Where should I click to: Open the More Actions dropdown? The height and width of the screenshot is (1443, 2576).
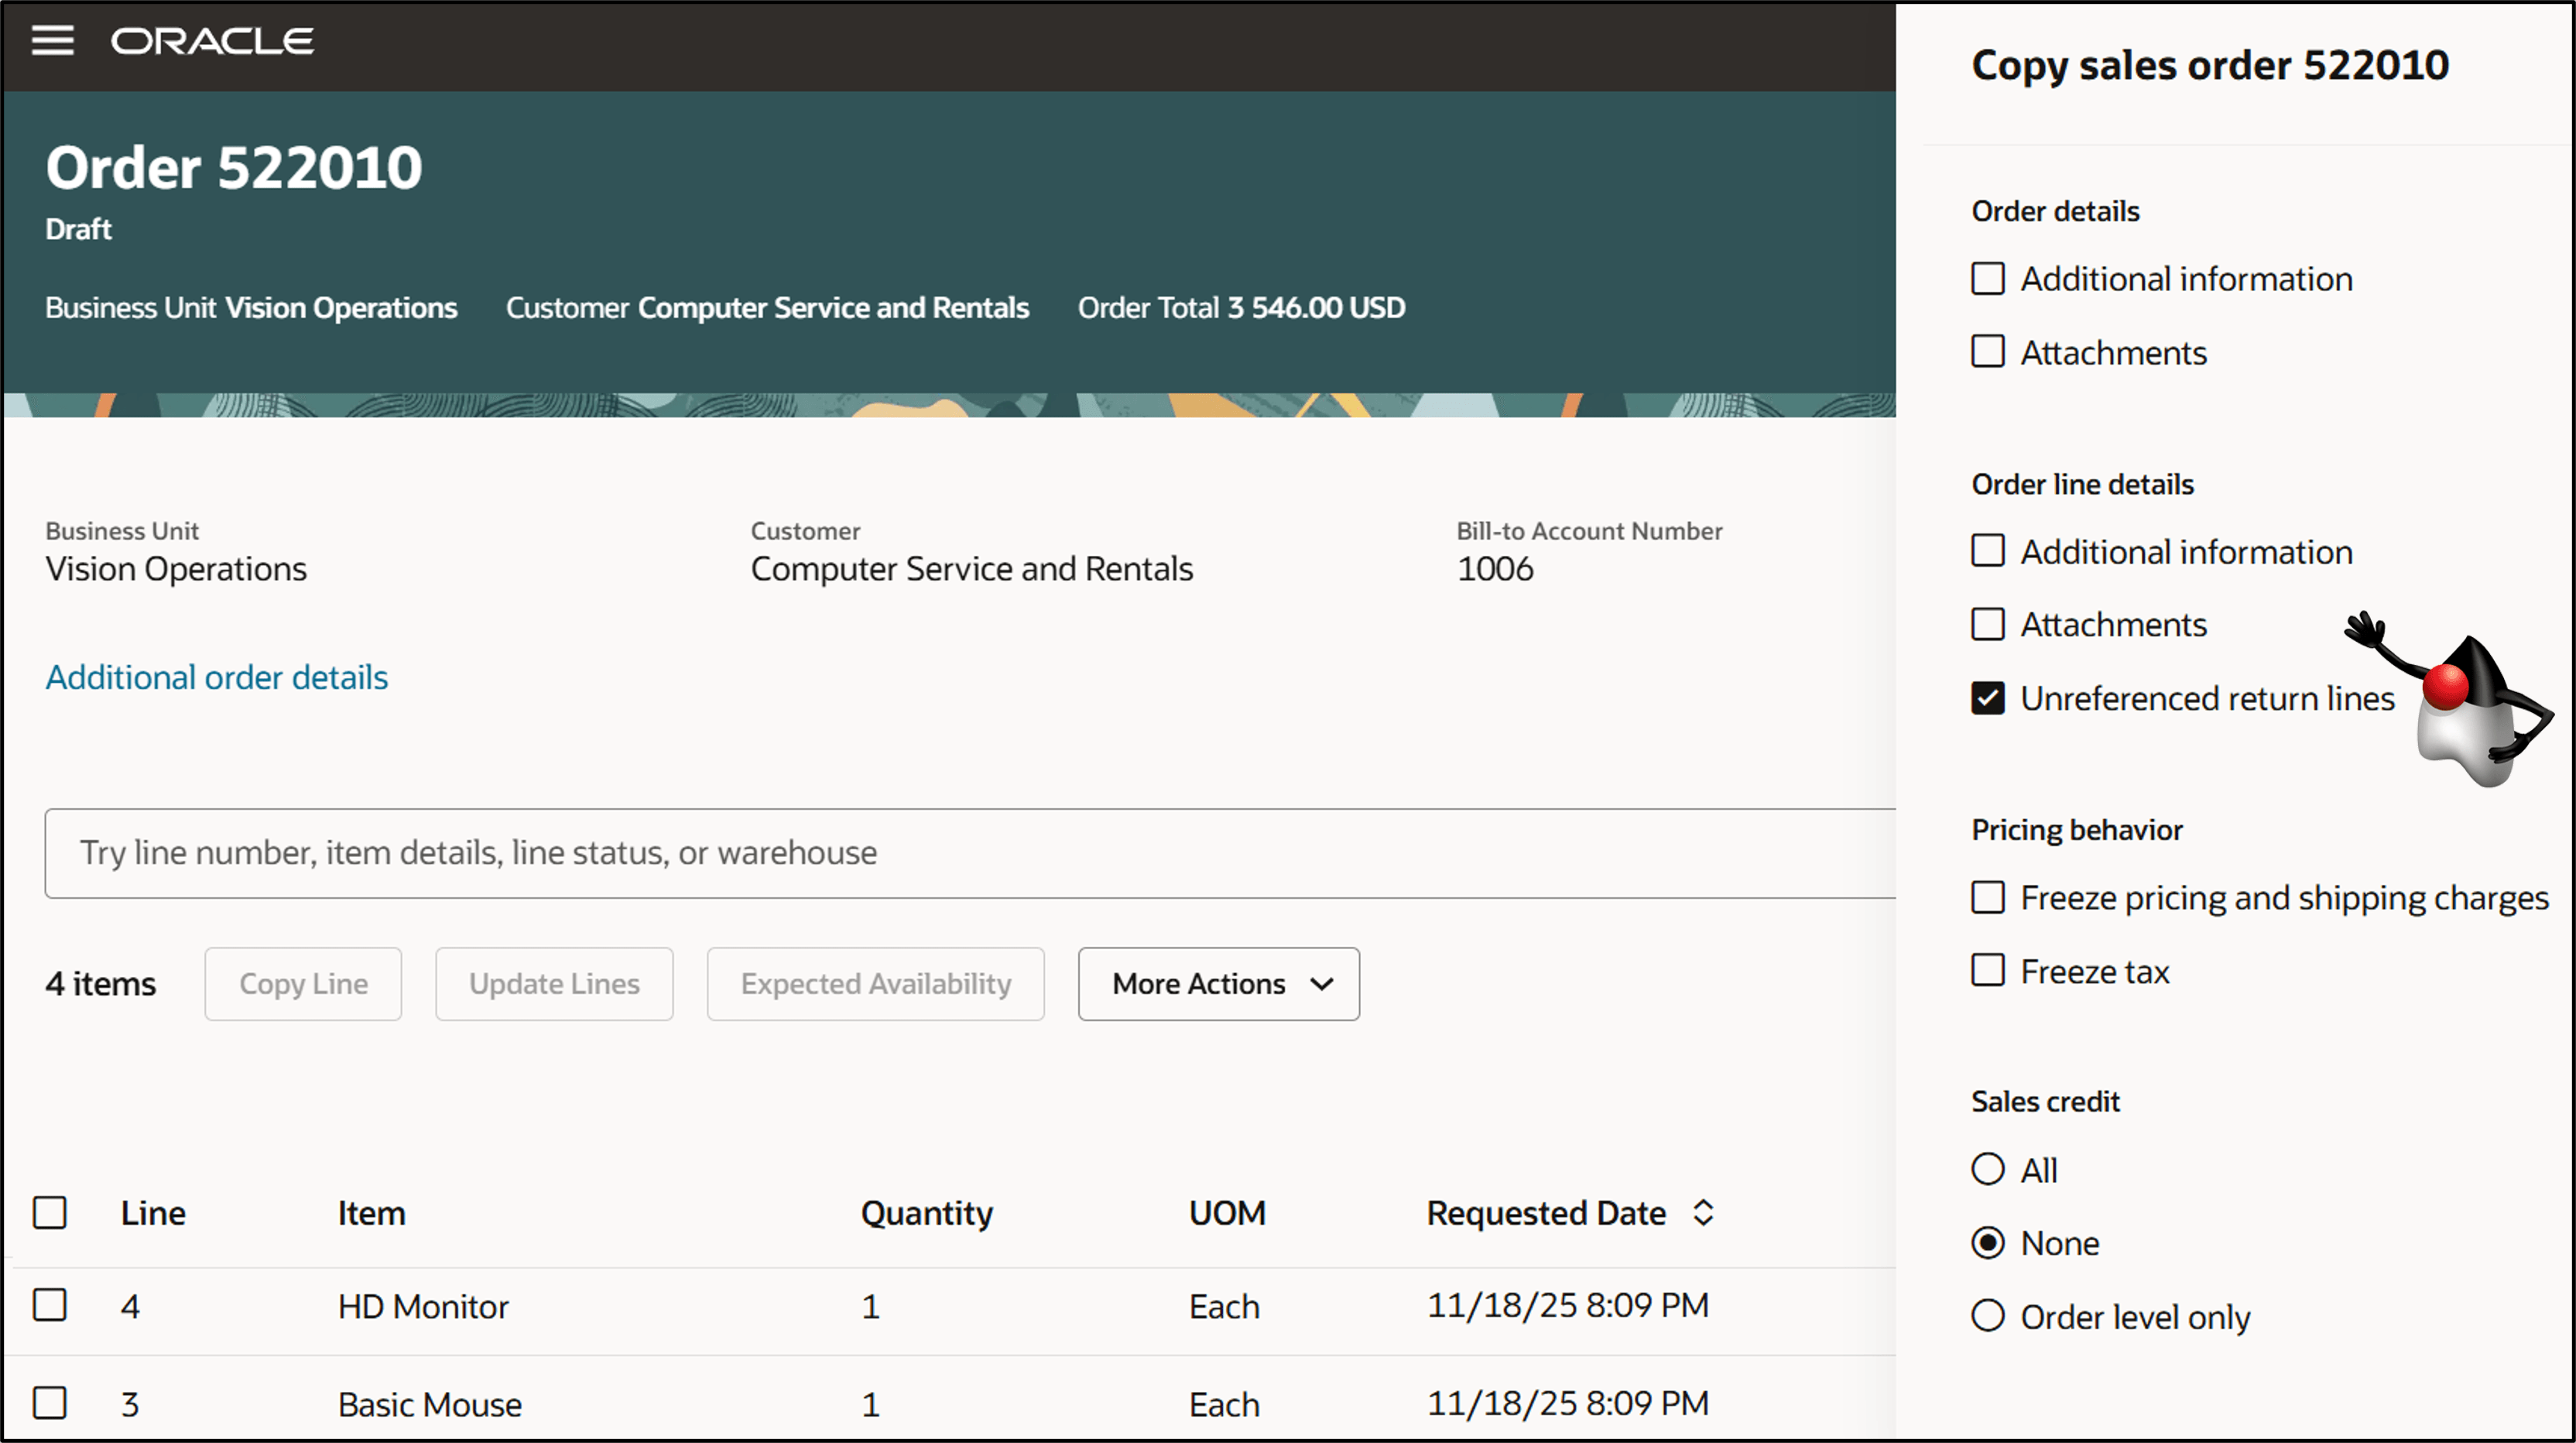(x=1218, y=984)
